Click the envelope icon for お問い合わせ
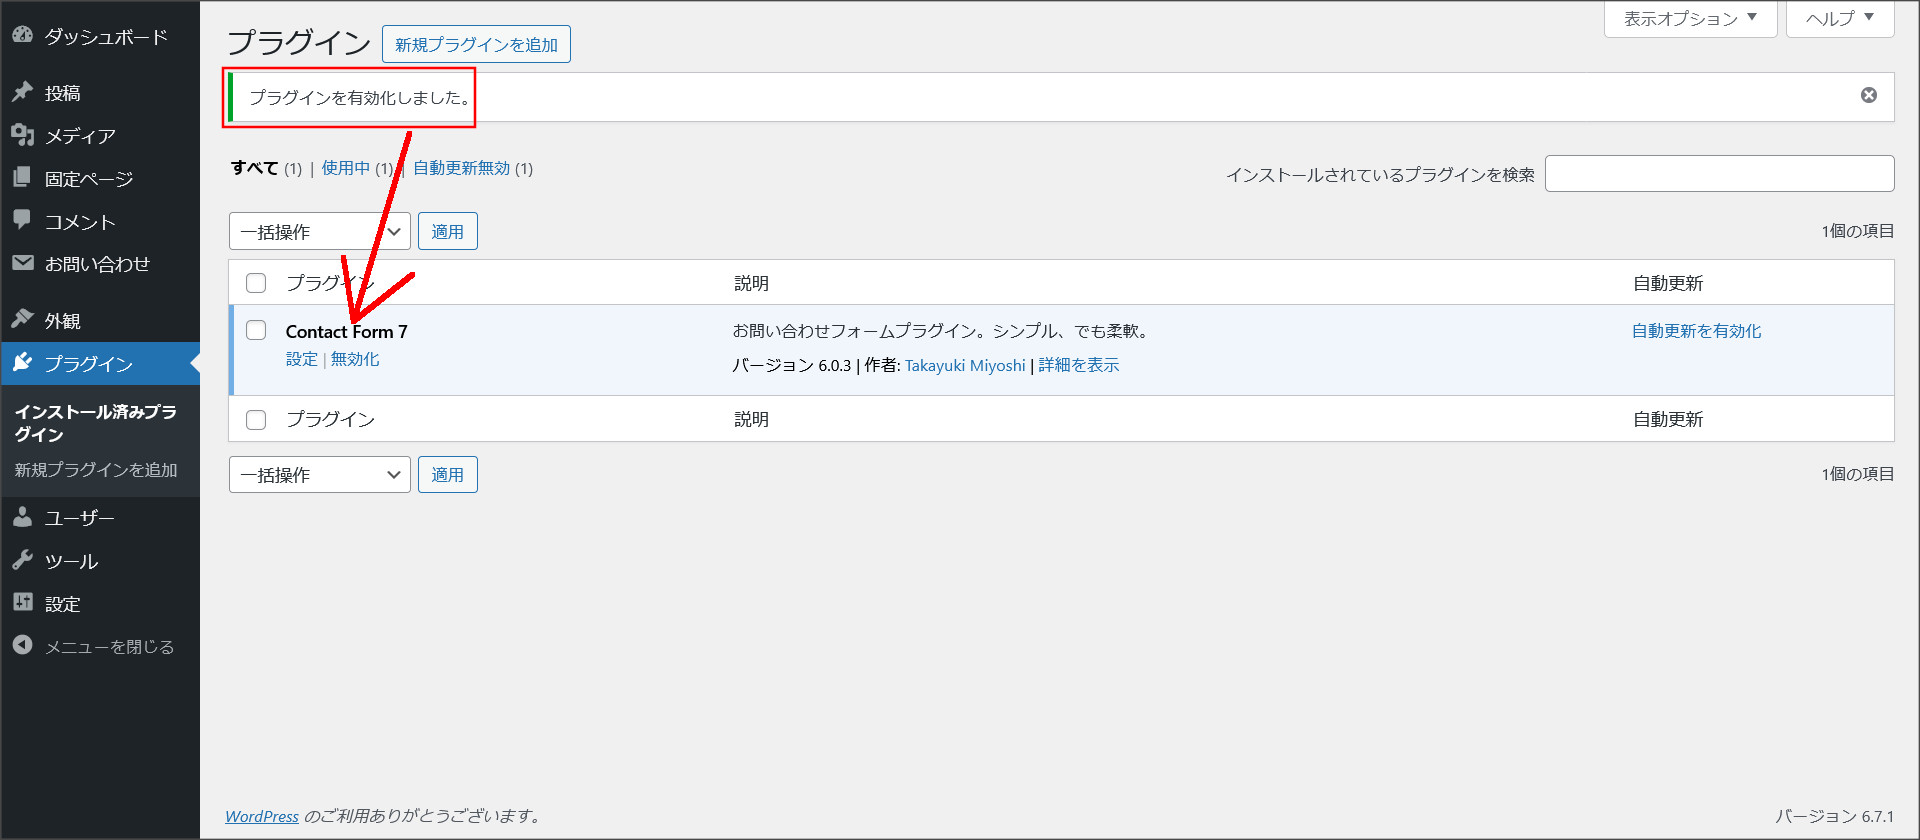This screenshot has width=1920, height=840. [x=22, y=263]
